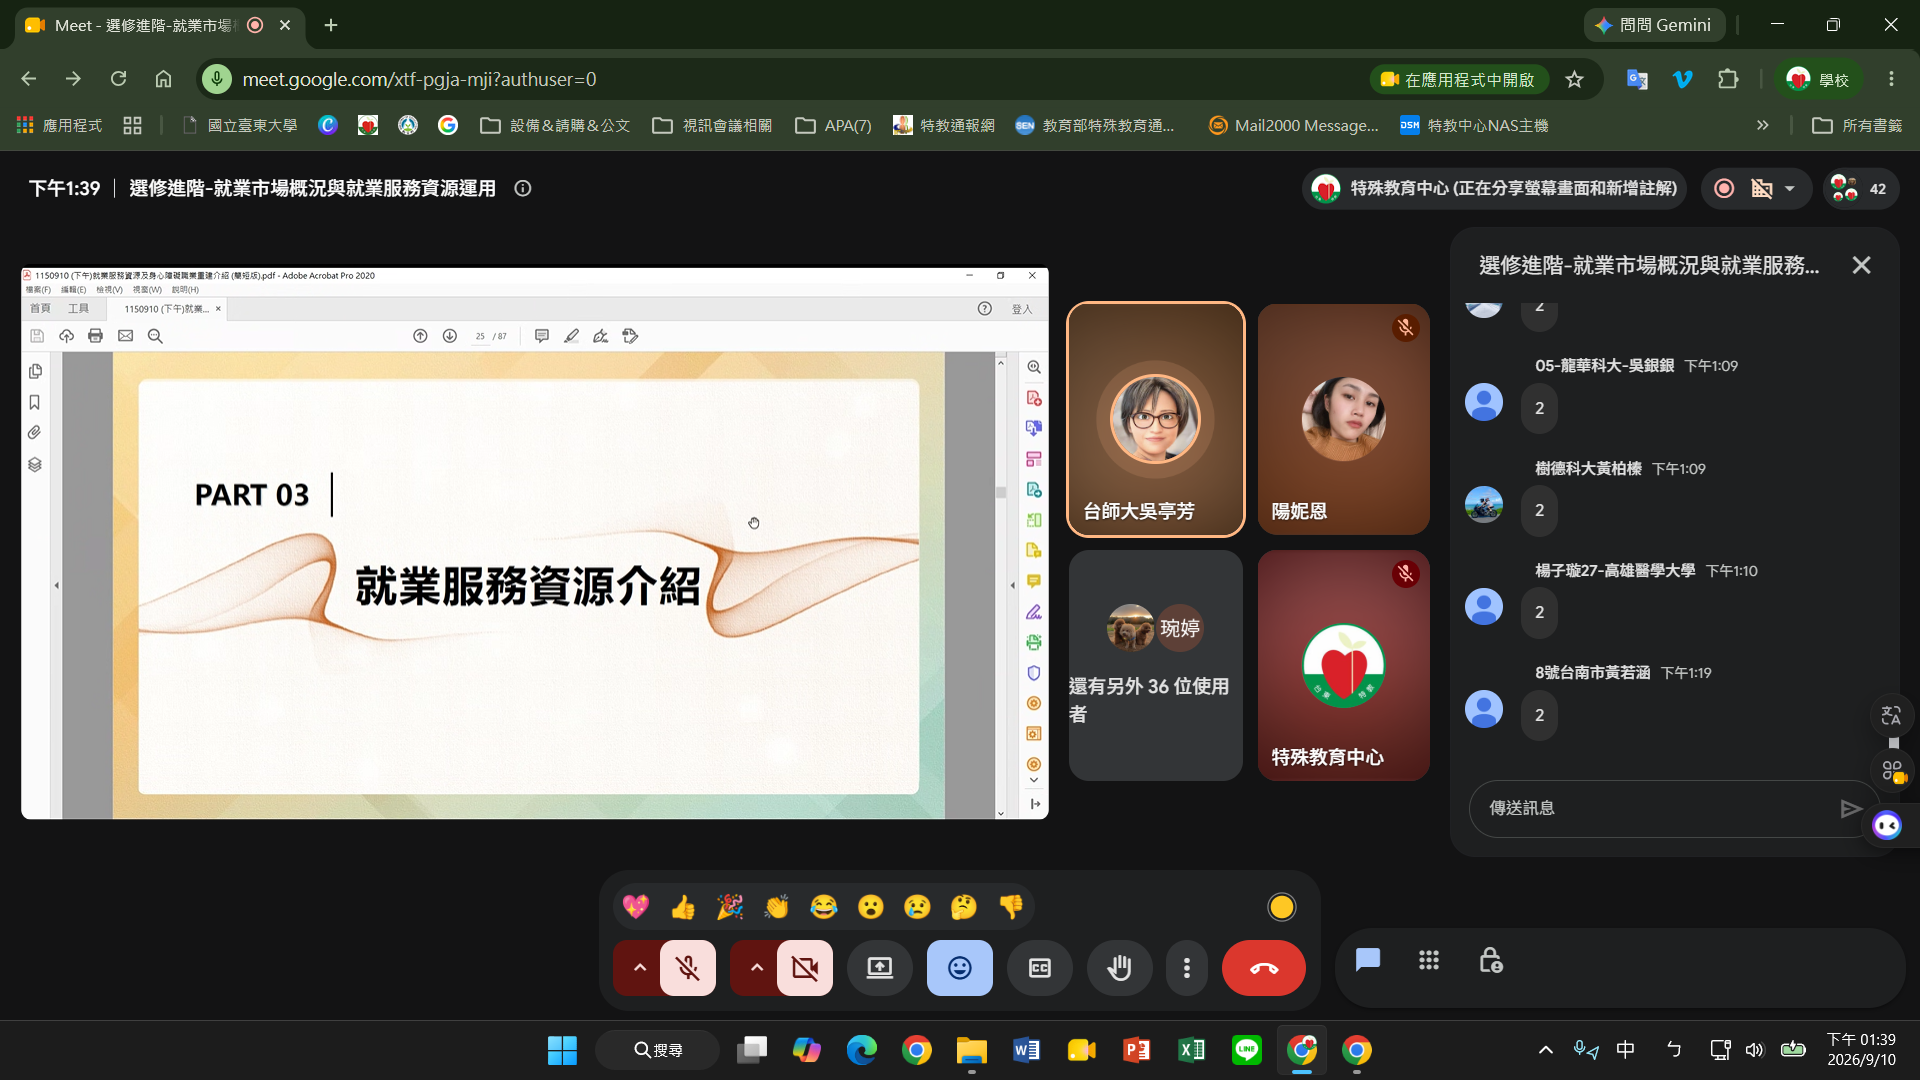Open the participants list showing 42
The height and width of the screenshot is (1080, 1920).
click(x=1859, y=188)
